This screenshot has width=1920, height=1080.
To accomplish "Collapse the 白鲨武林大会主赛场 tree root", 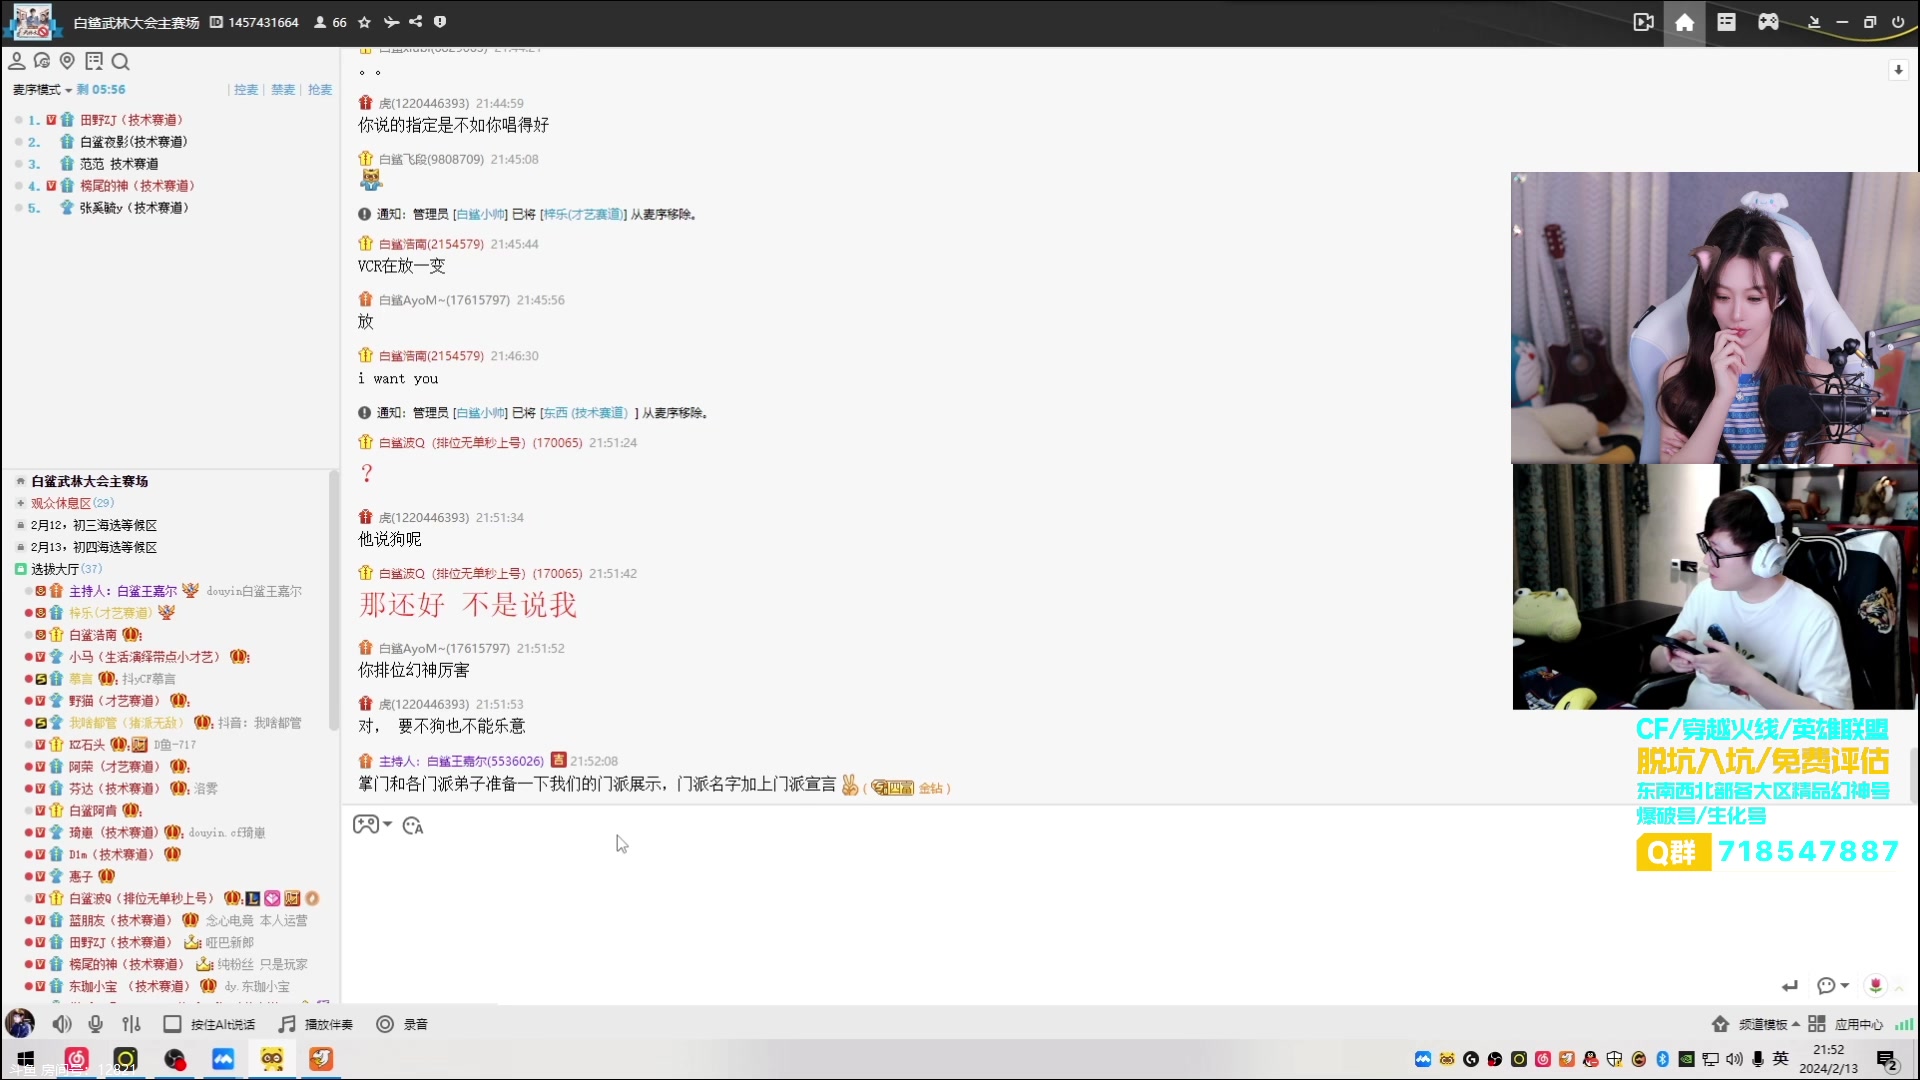I will coord(20,481).
